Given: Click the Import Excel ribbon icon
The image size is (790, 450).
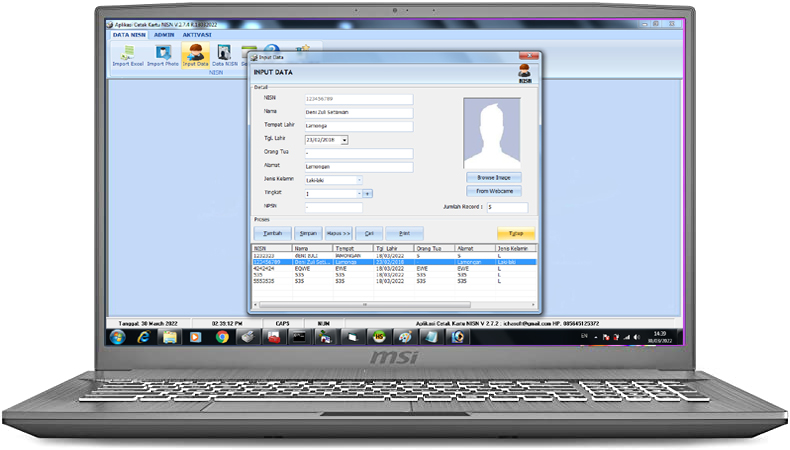Looking at the screenshot, I should 128,54.
